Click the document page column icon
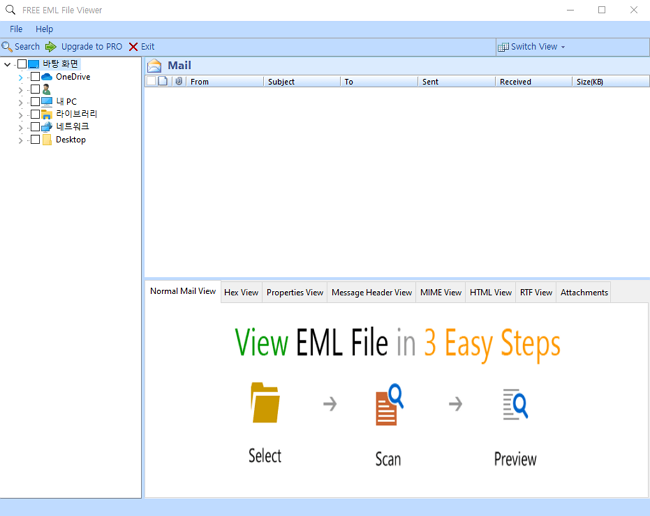Image resolution: width=650 pixels, height=516 pixels. coord(163,81)
